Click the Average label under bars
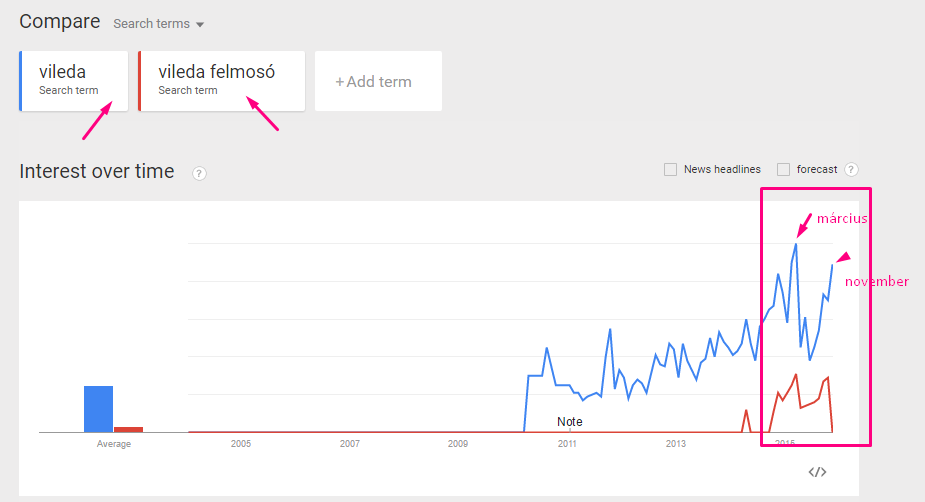925x502 pixels. [114, 444]
